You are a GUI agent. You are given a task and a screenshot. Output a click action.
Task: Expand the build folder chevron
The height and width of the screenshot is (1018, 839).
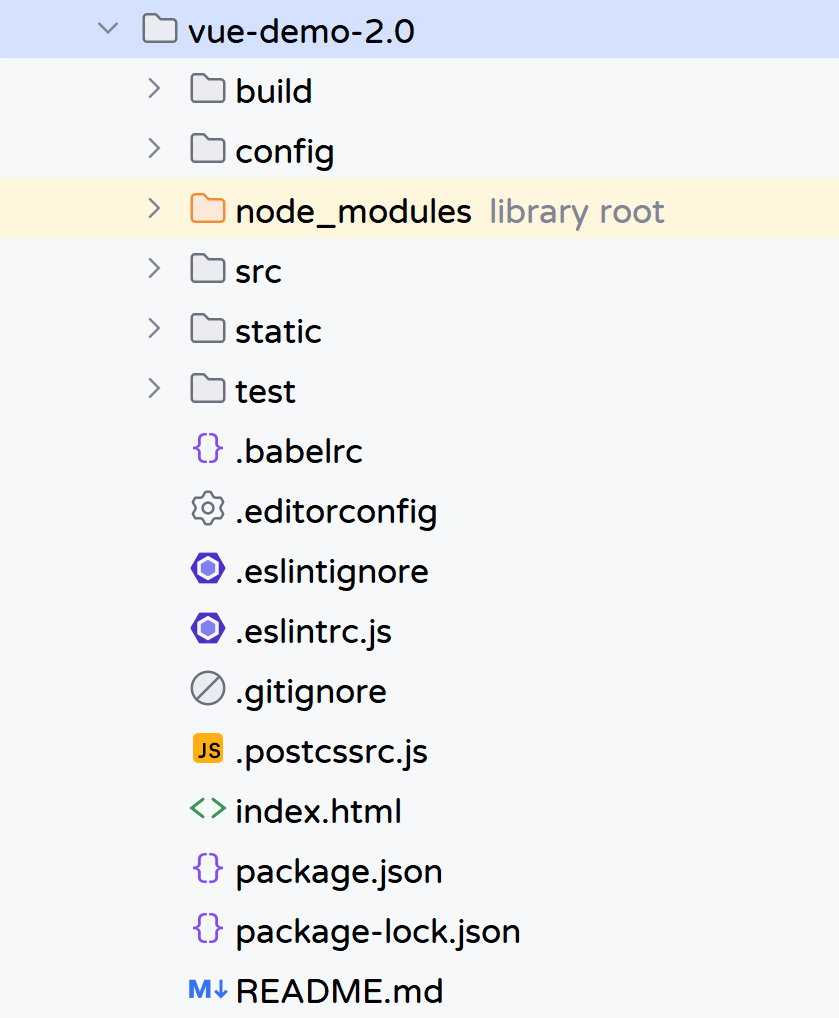pyautogui.click(x=154, y=88)
